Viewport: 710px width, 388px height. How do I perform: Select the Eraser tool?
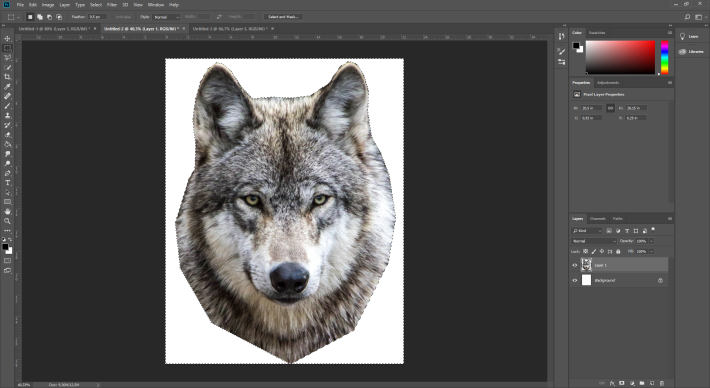click(8, 135)
